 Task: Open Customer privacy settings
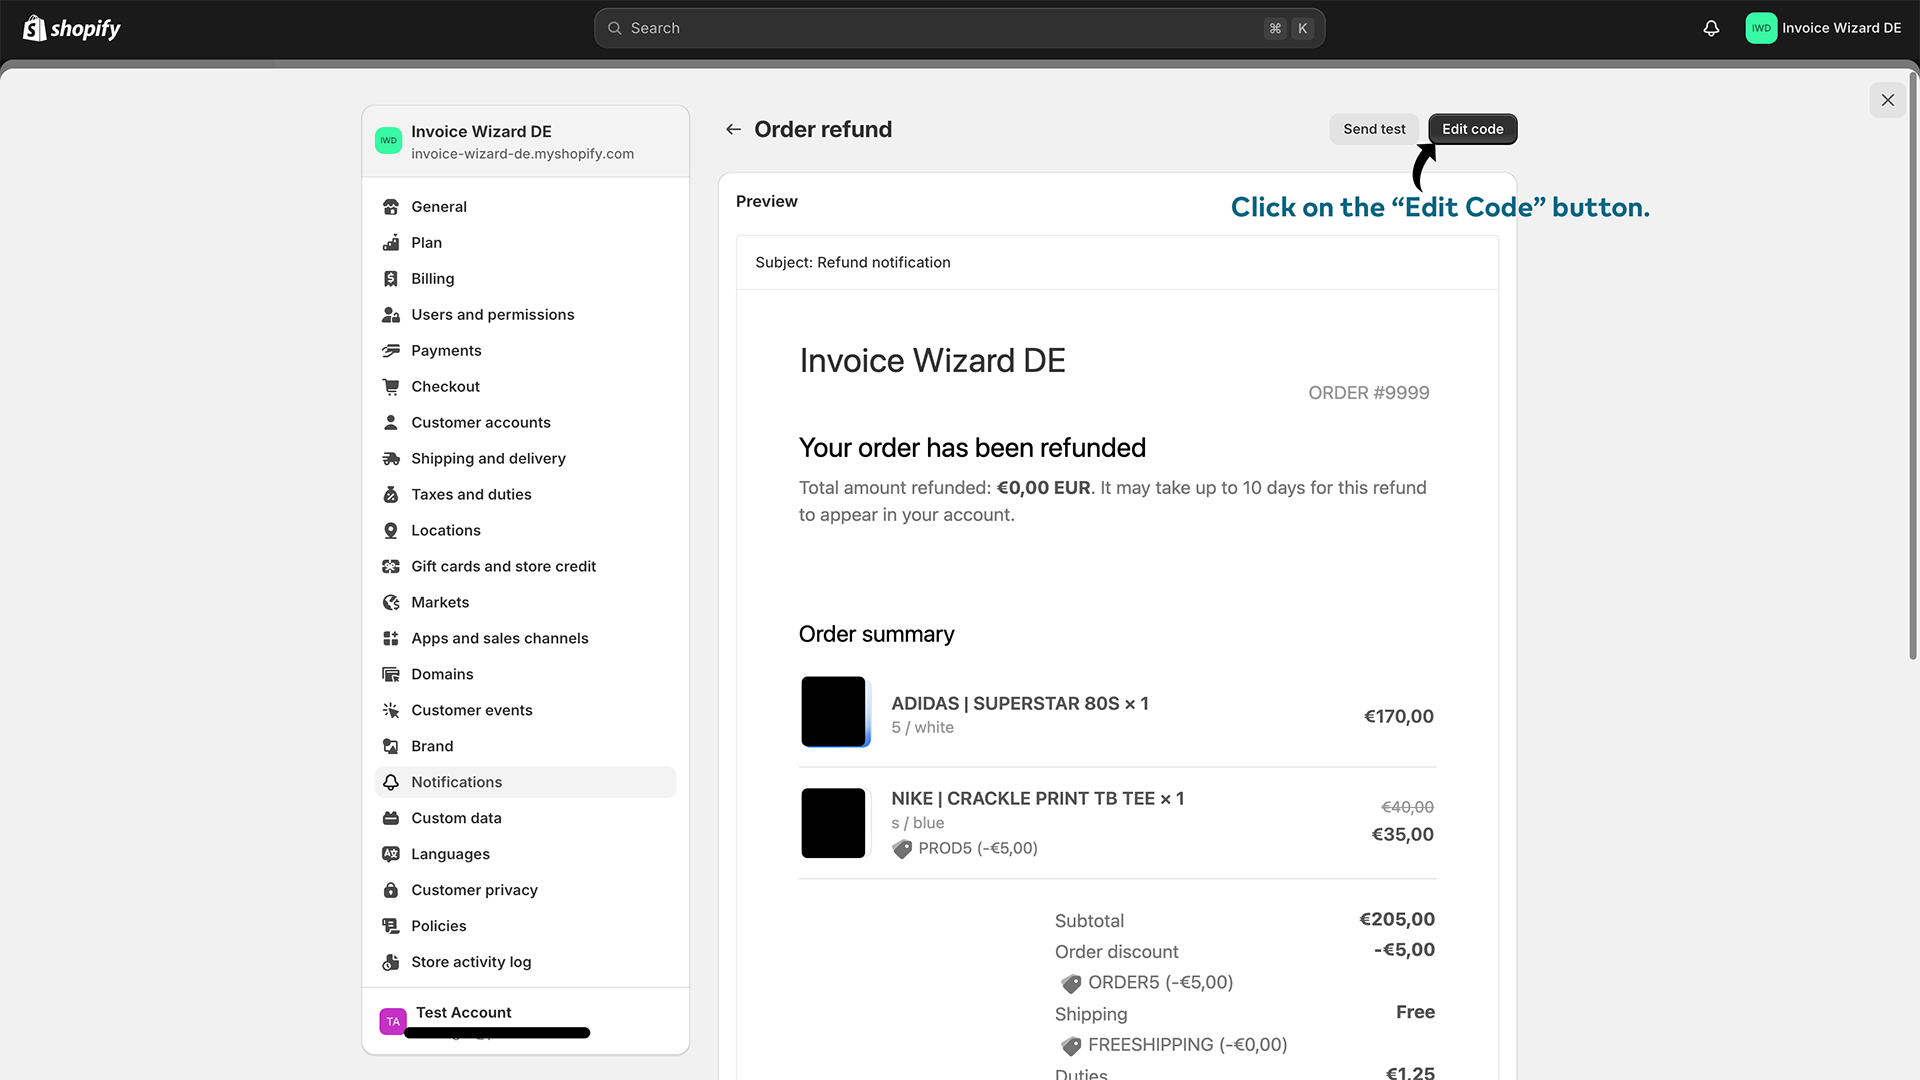coord(525,891)
